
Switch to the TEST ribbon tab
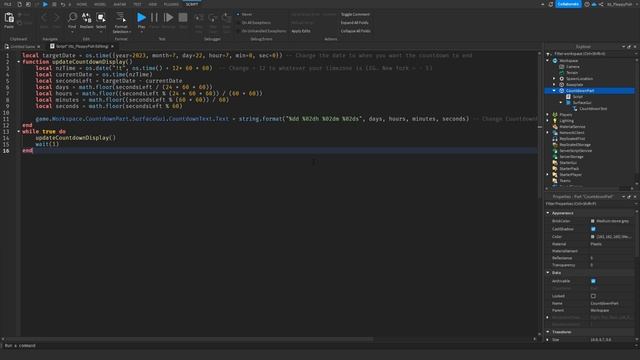click(137, 4)
